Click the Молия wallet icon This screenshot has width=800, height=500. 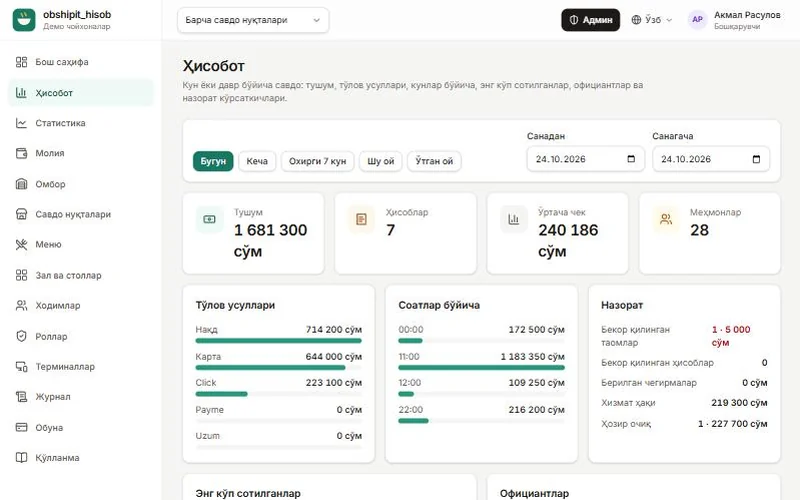click(x=21, y=153)
